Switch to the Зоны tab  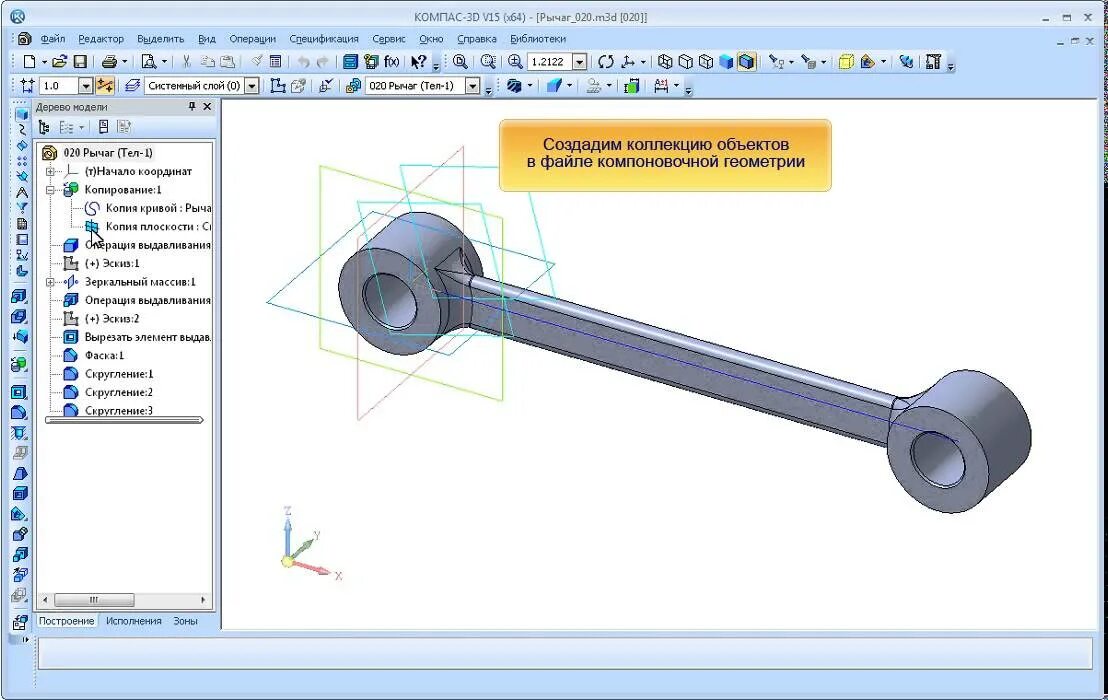[185, 621]
